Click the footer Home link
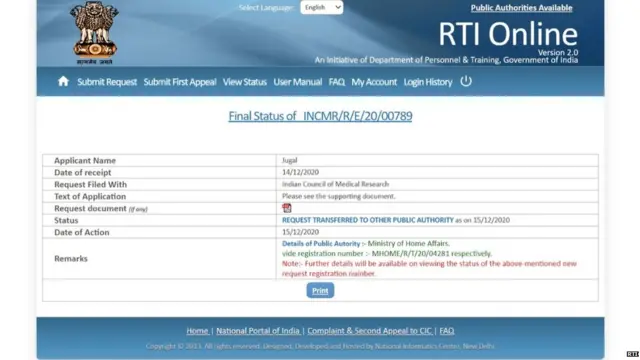 coord(198,331)
